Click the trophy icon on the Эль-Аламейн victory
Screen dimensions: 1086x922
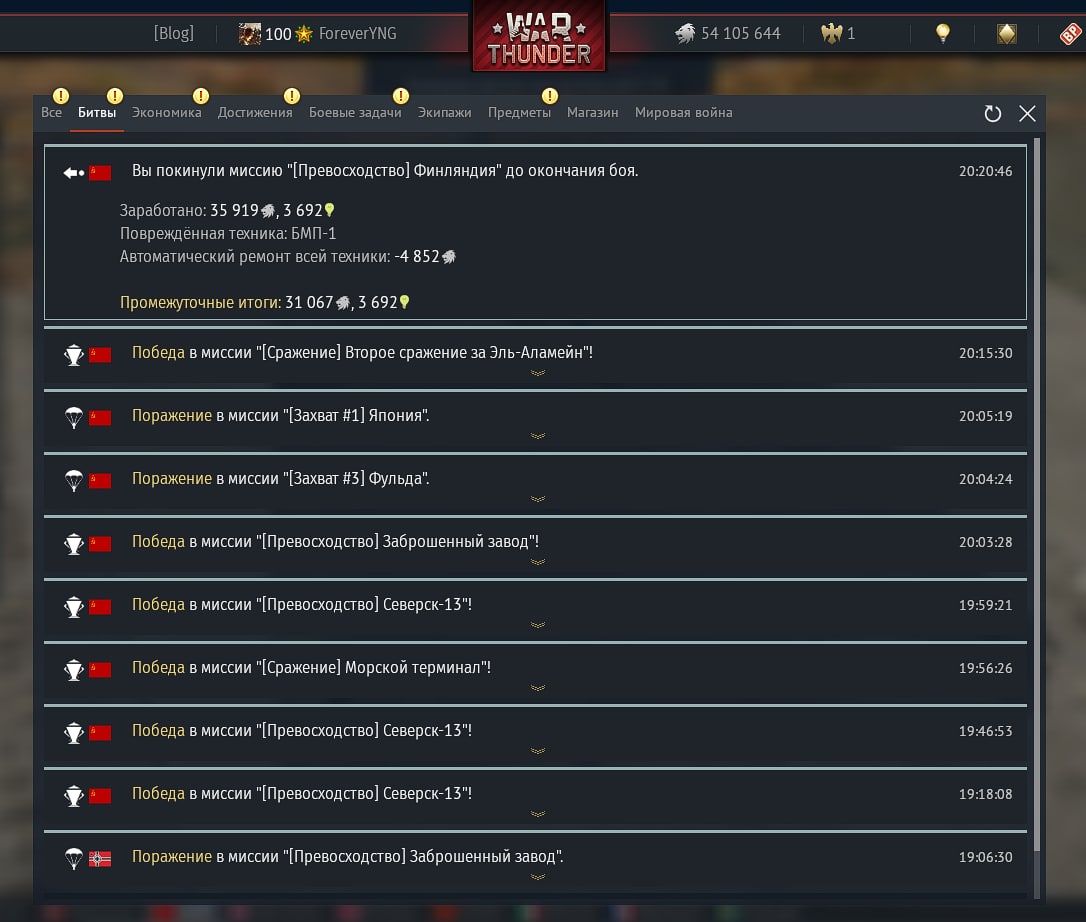click(x=73, y=355)
